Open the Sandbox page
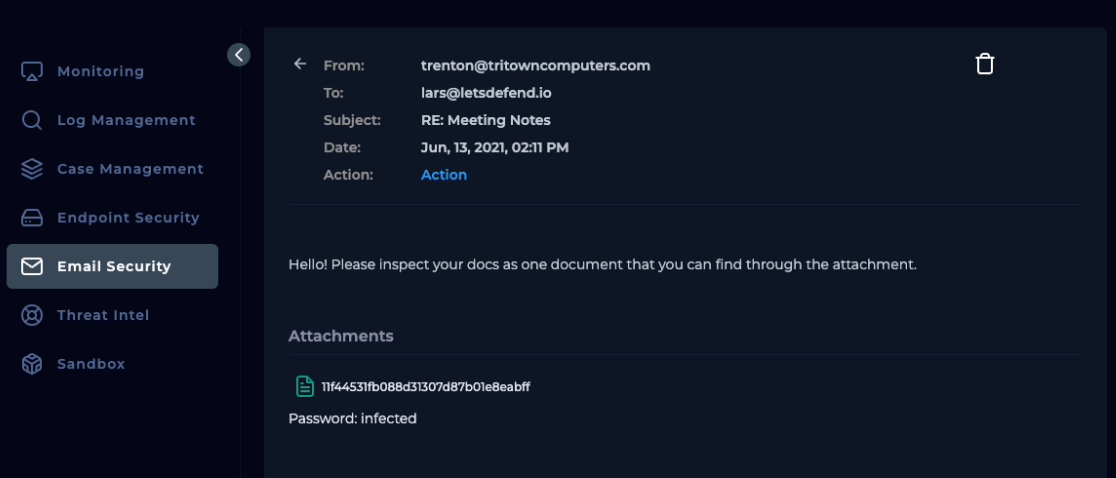Screen dimensions: 1116x478 tap(91, 364)
